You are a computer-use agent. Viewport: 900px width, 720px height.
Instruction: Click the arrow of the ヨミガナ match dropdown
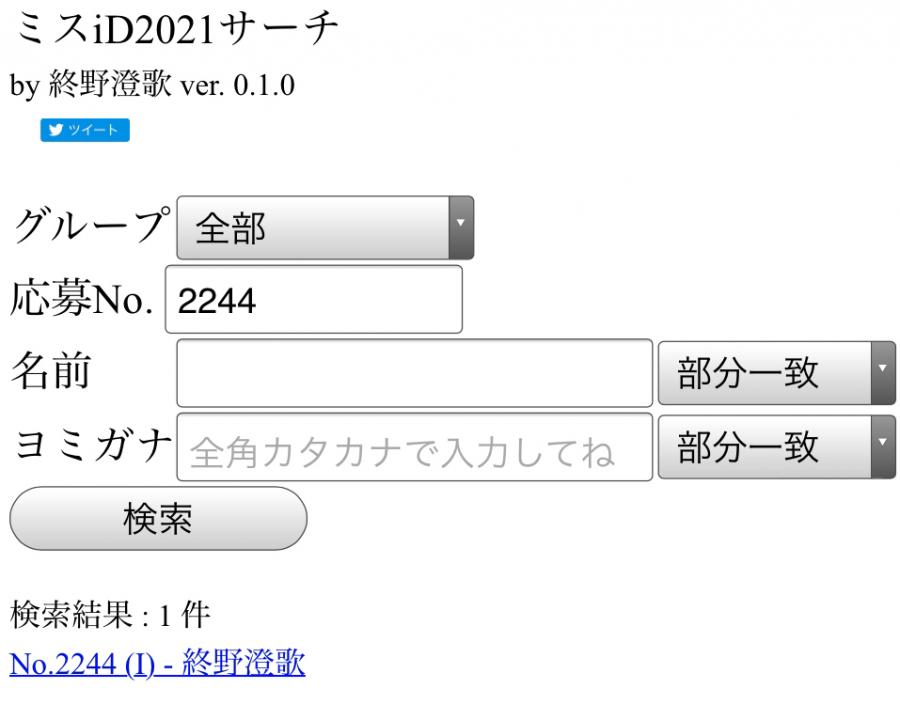(x=883, y=448)
